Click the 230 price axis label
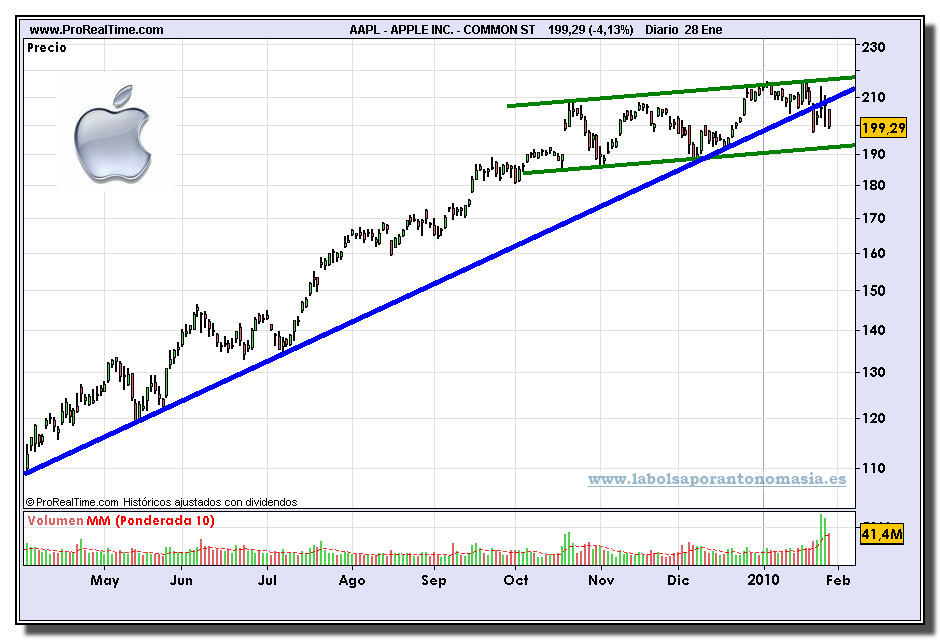The image size is (940, 640). 873,47
